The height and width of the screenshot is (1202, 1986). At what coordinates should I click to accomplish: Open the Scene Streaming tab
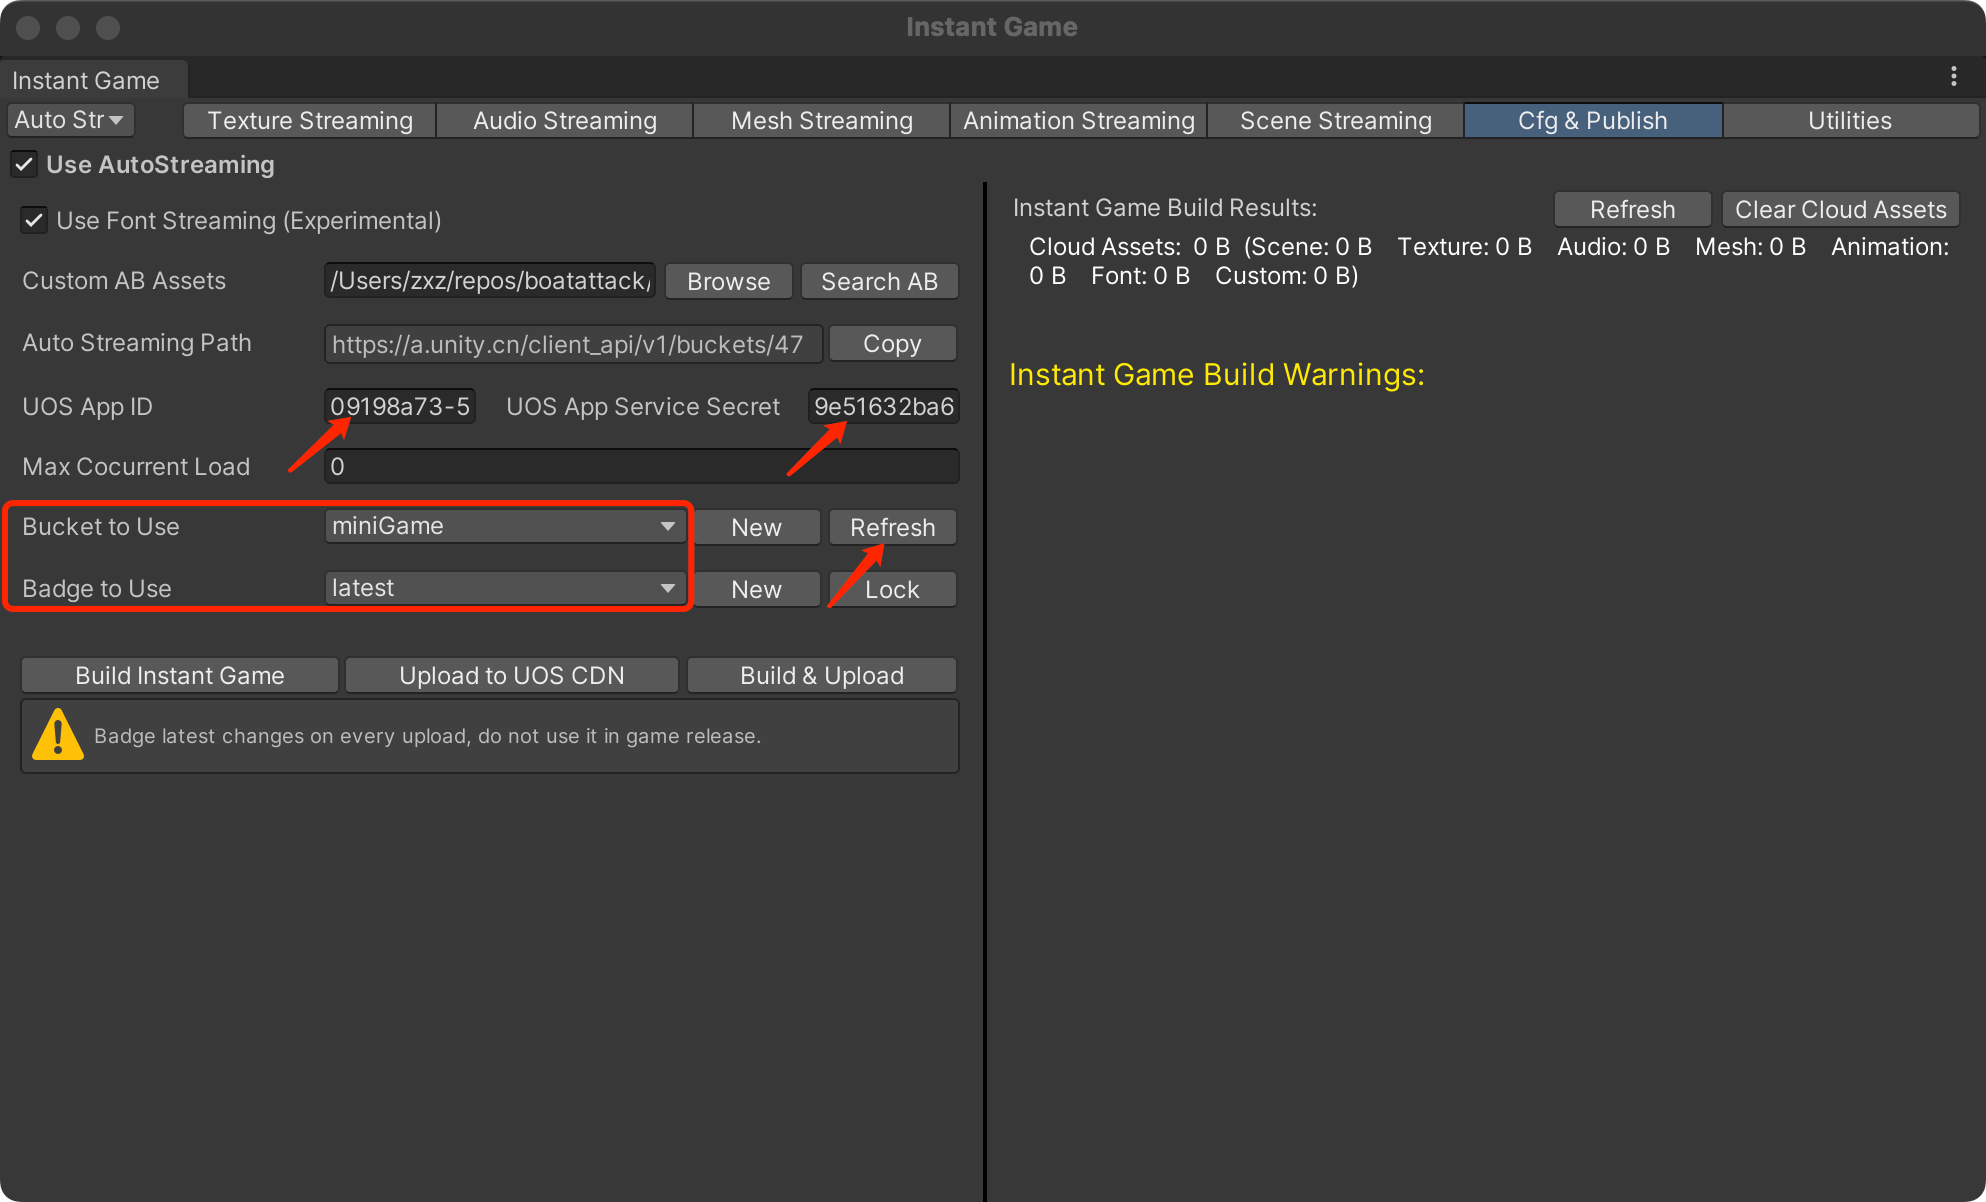[x=1335, y=120]
